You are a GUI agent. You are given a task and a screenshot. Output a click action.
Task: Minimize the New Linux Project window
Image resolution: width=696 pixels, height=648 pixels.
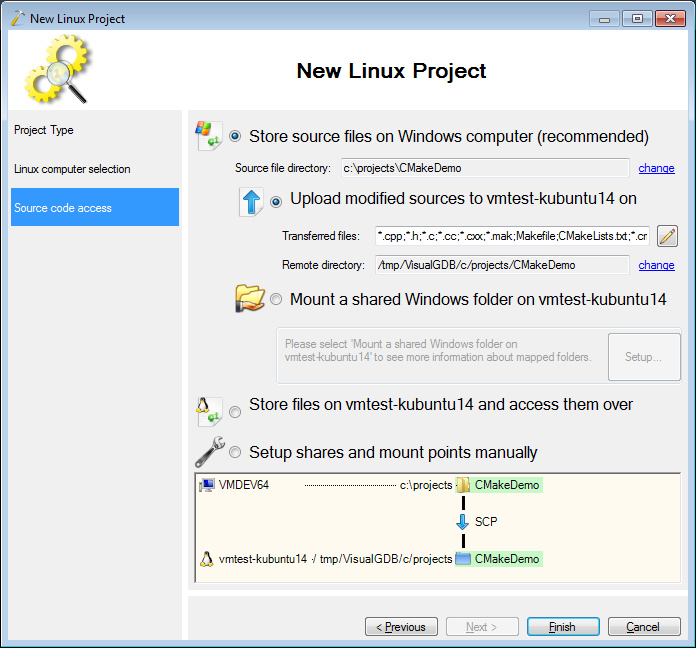[604, 19]
